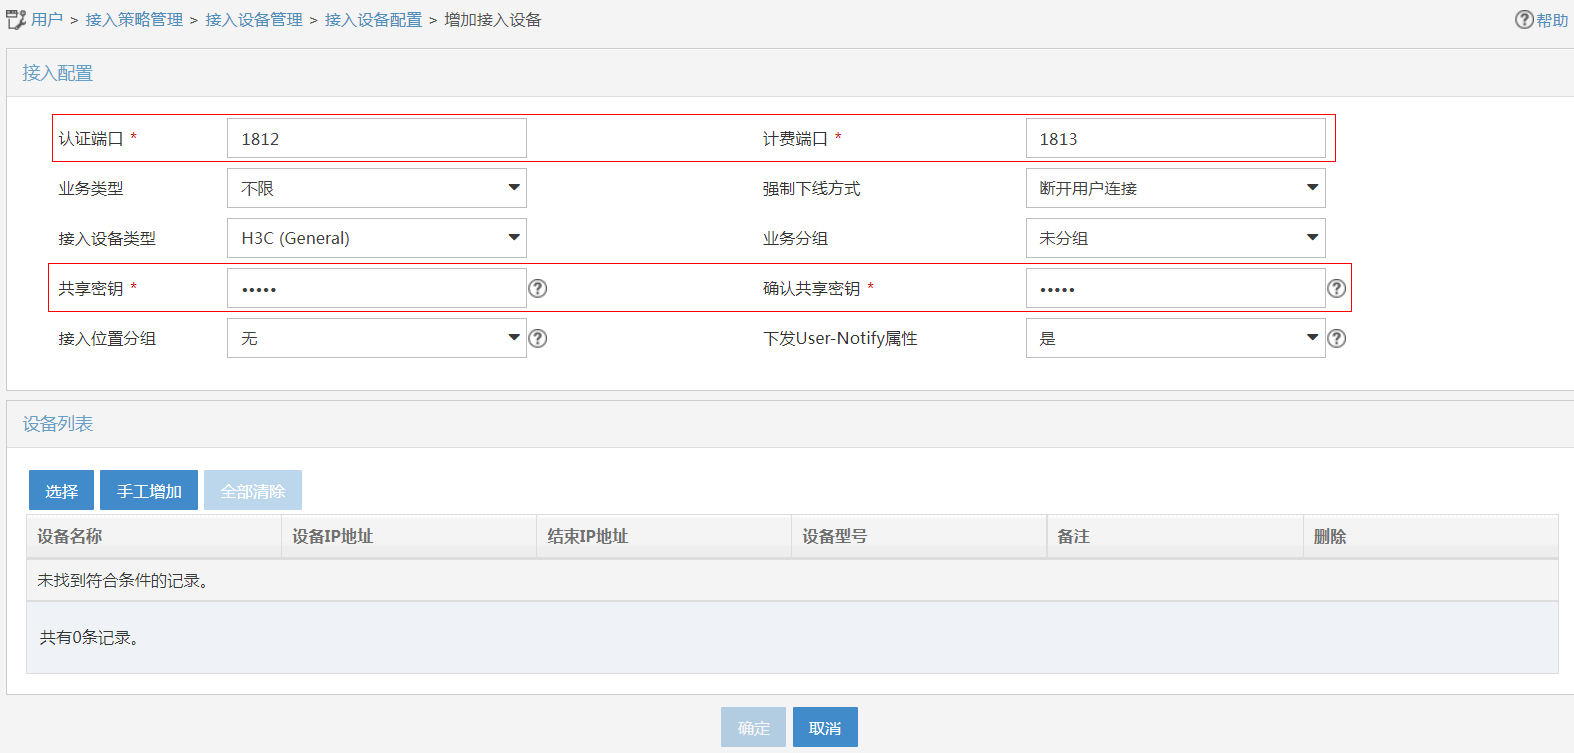The height and width of the screenshot is (753, 1574).
Task: Click the 手工增加 button
Action: (149, 490)
